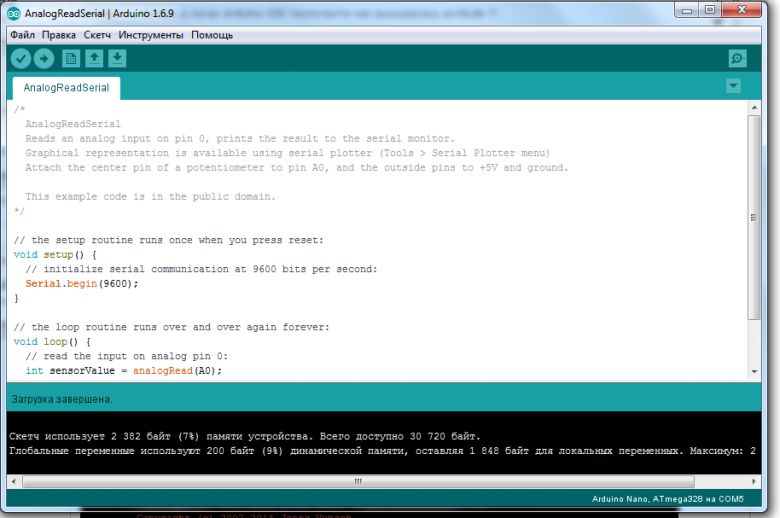
Task: Expand the tab options dropdown arrow
Action: (x=733, y=86)
